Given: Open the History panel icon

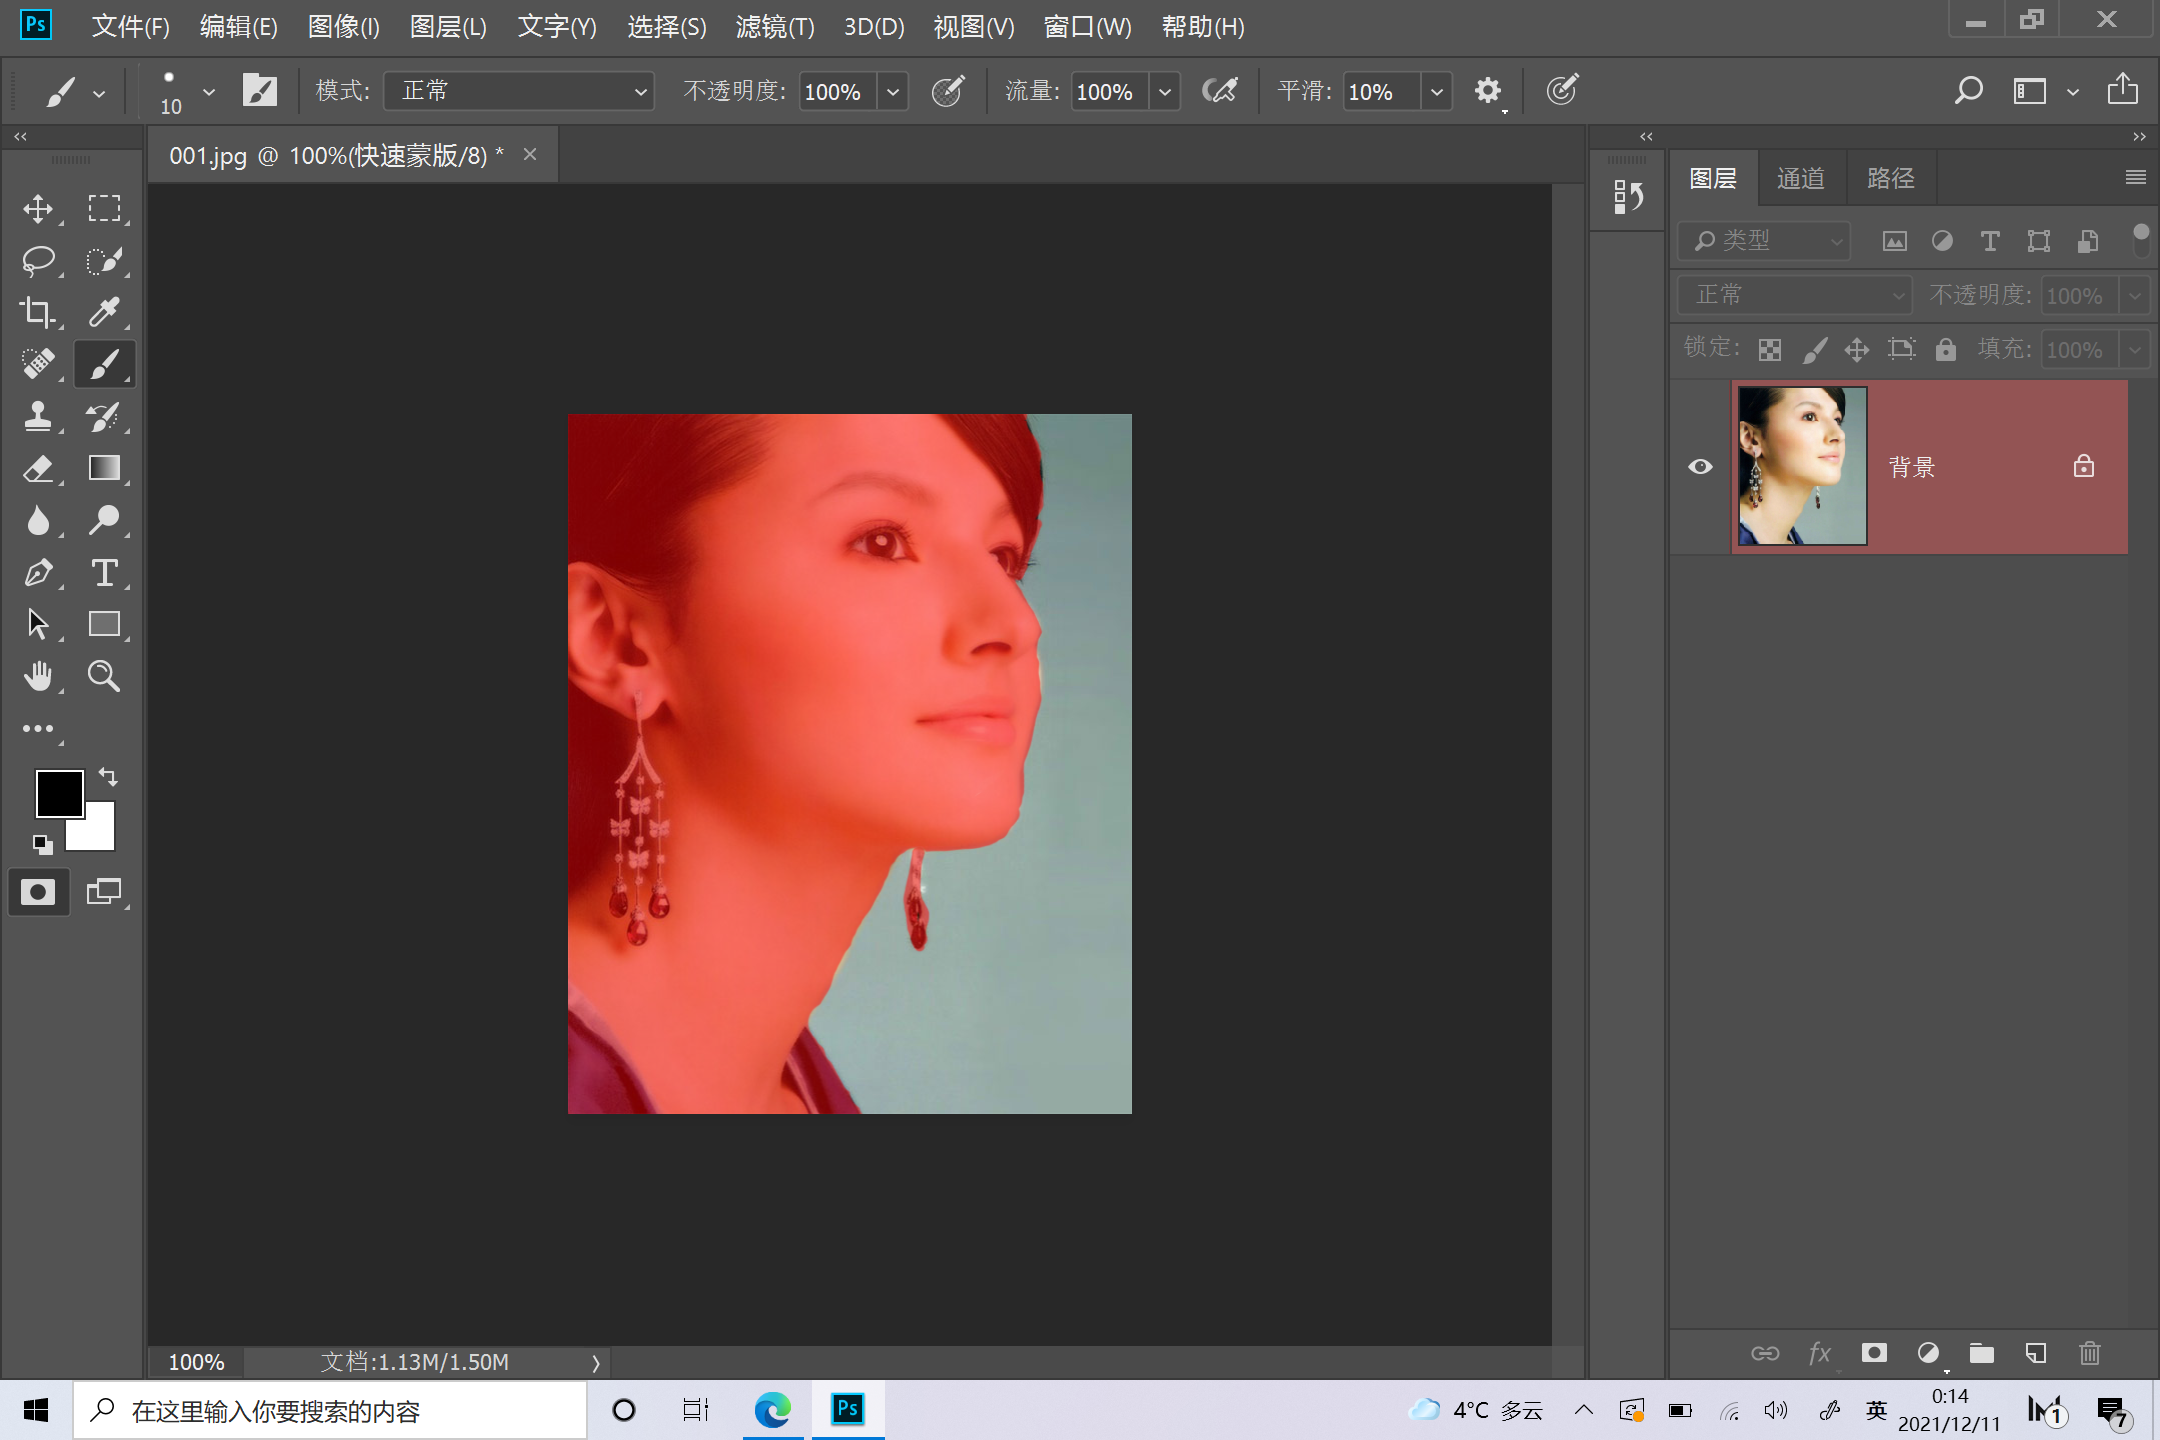Looking at the screenshot, I should coord(1628,197).
